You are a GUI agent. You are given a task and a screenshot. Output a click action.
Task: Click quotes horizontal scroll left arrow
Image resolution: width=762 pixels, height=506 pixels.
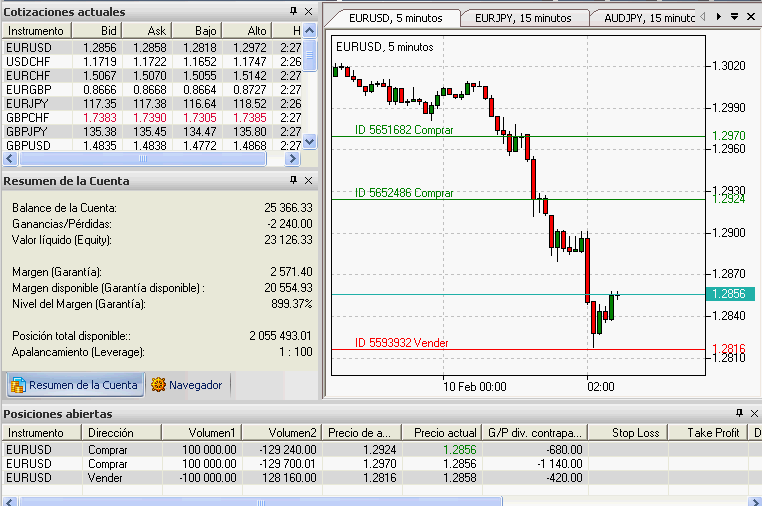coord(10,158)
